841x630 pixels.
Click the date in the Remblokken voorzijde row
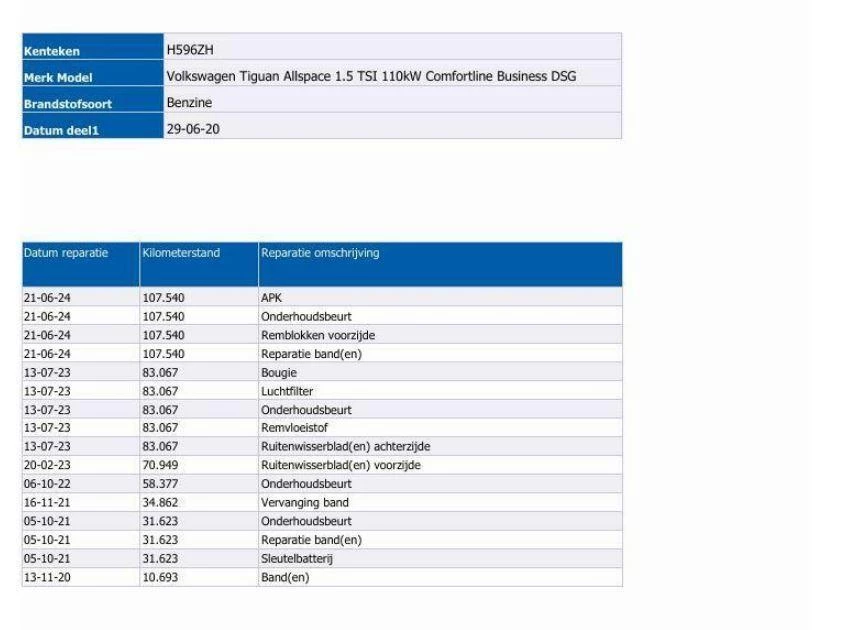coord(47,335)
